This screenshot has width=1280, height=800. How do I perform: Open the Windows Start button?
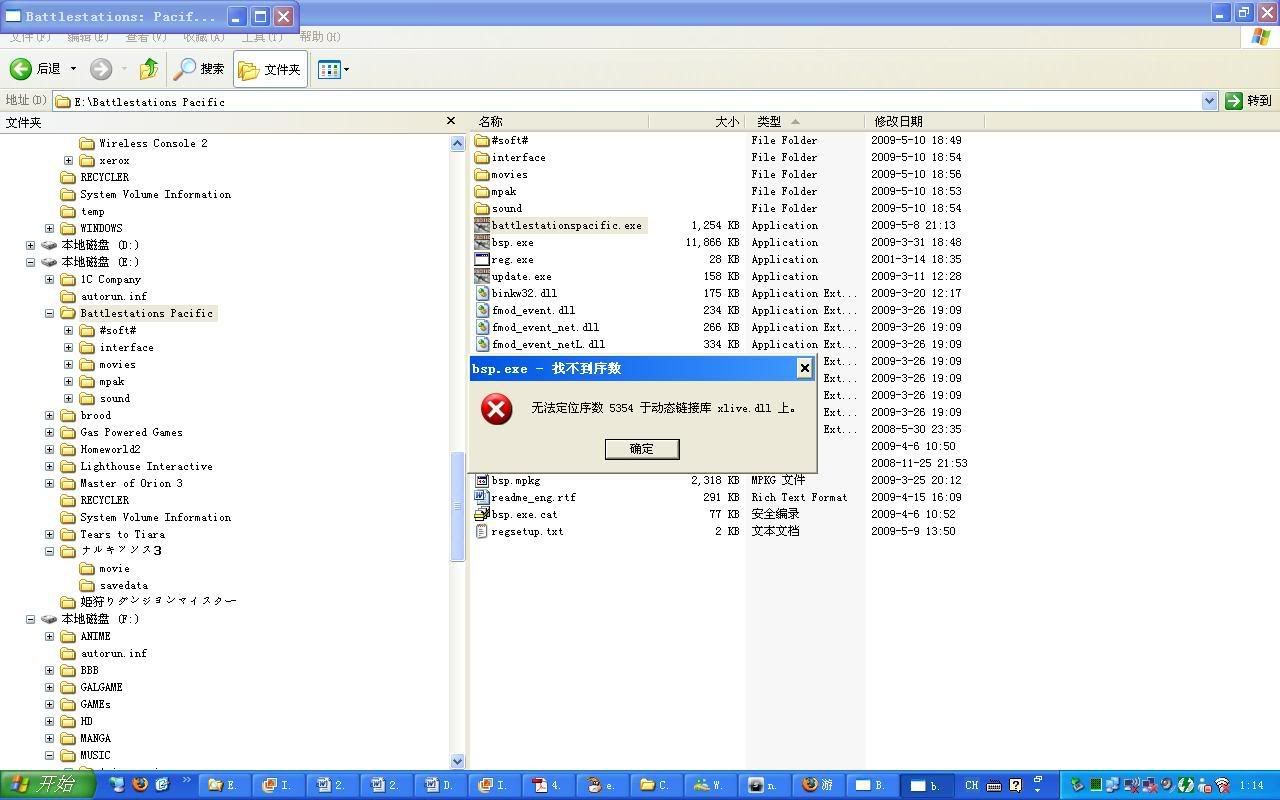(48, 785)
